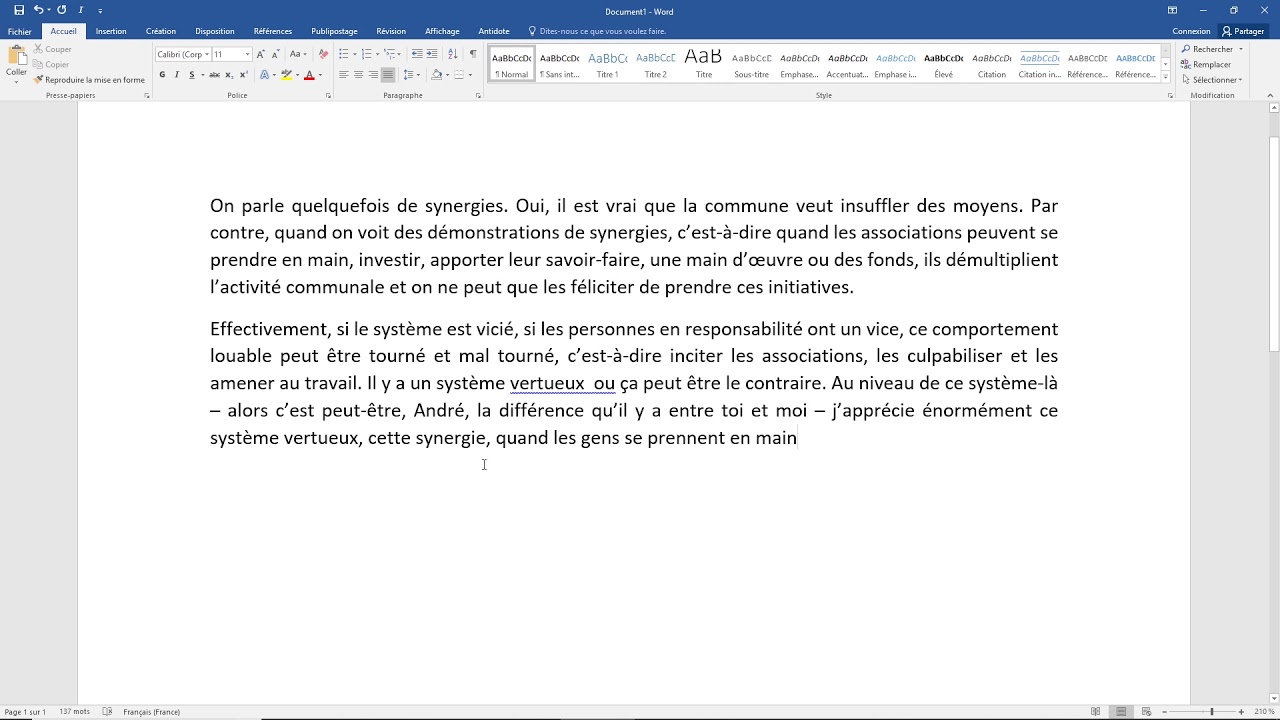Screen dimensions: 1280x720
Task: Align text to the left
Action: (344, 75)
